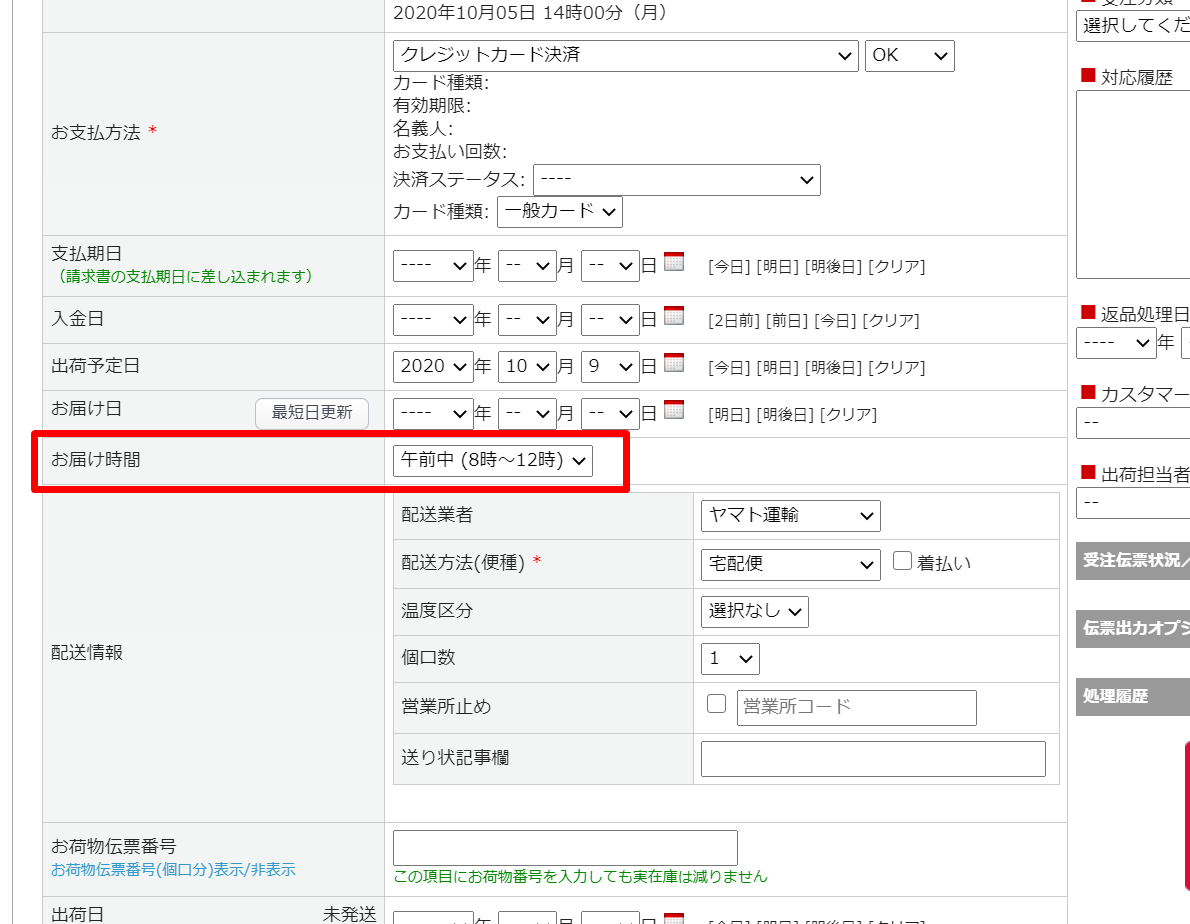Viewport: 1190px width, 924px height.
Task: Click [クリア] link for 支払期日
Action: pyautogui.click(x=896, y=267)
